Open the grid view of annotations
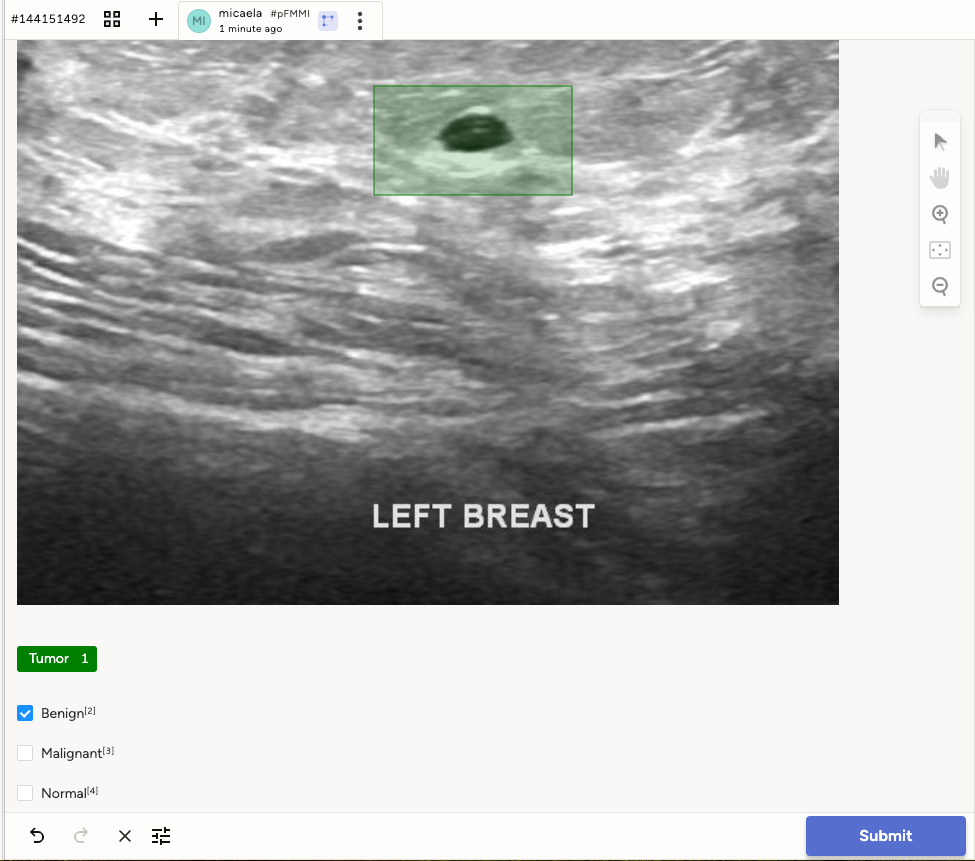Viewport: 975px width, 861px height. coord(112,19)
